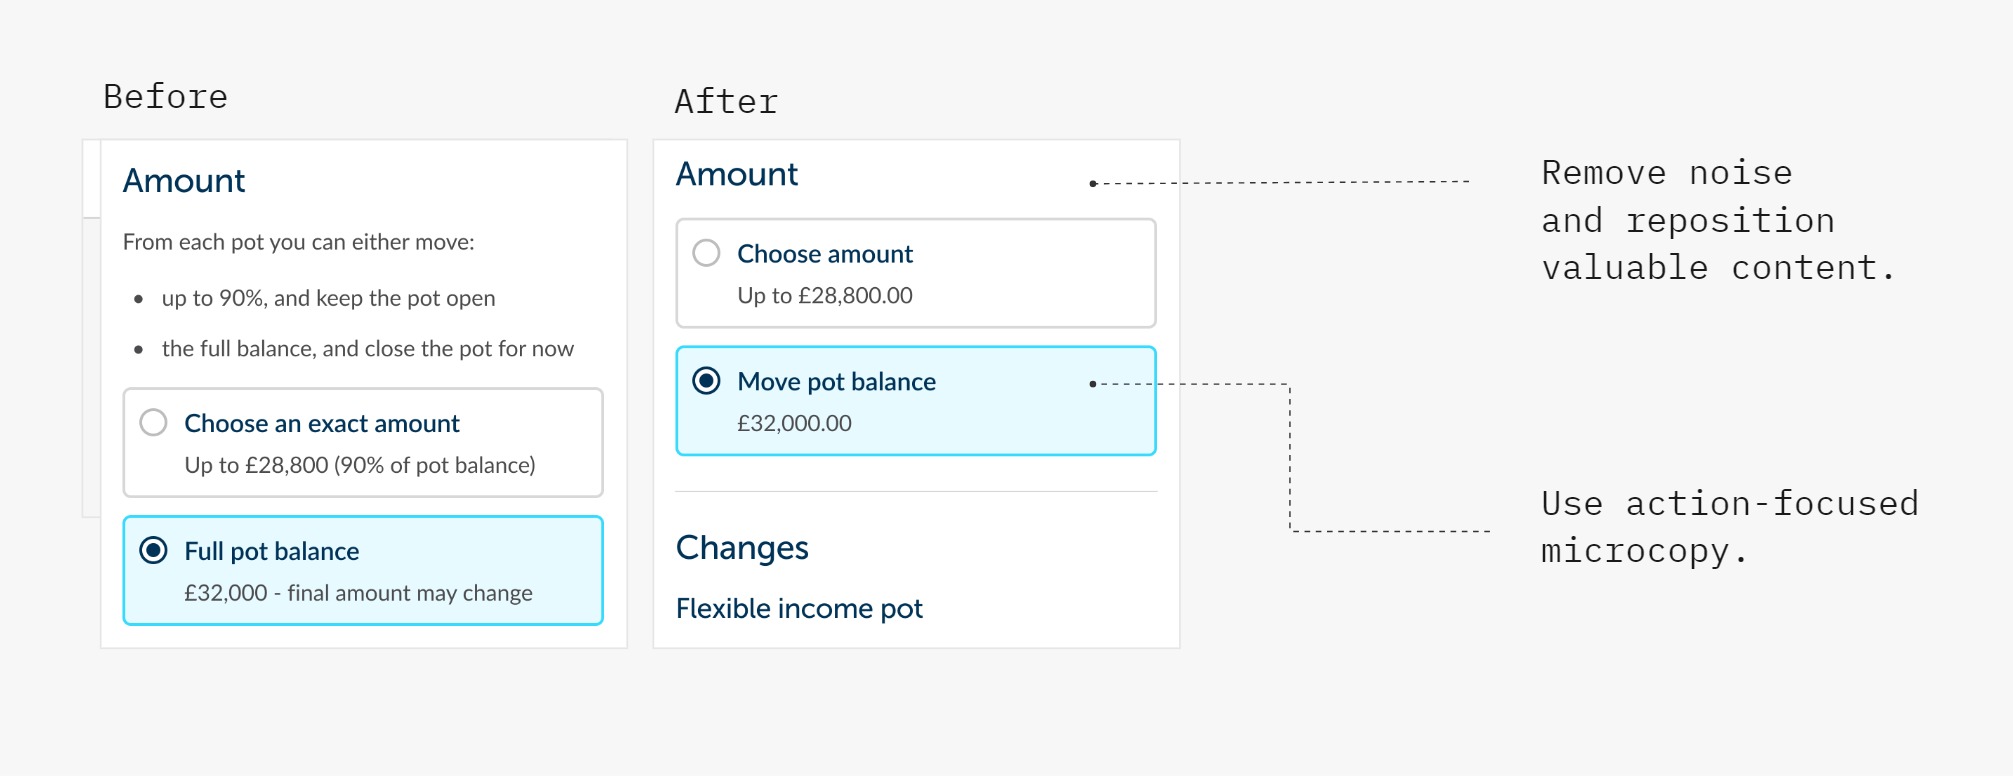Select the "Choose amount" radio button
The width and height of the screenshot is (2013, 776).
707,254
